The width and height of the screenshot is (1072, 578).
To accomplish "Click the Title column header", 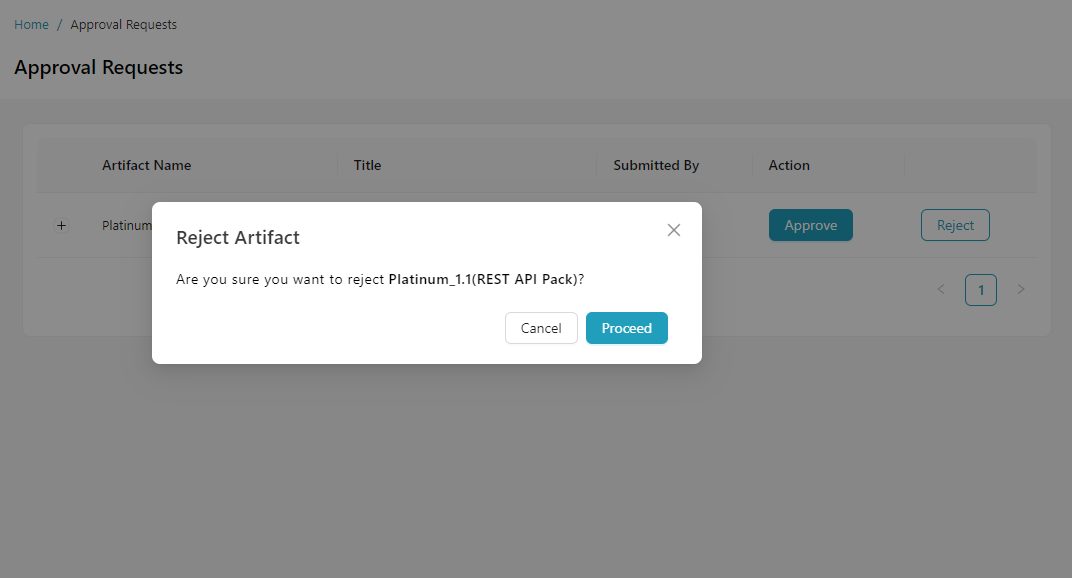I will point(367,165).
